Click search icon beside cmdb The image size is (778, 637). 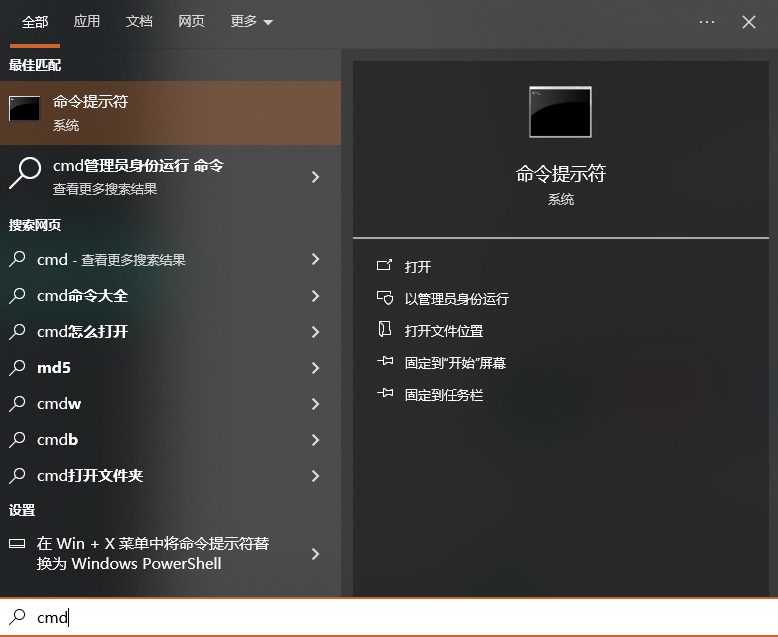coord(17,440)
